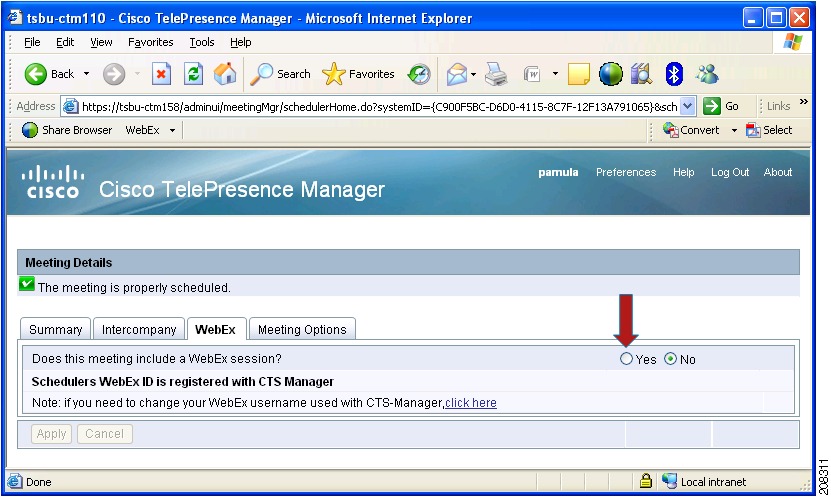The image size is (831, 497).
Task: Open the Help menu in menu bar
Action: pyautogui.click(x=241, y=42)
